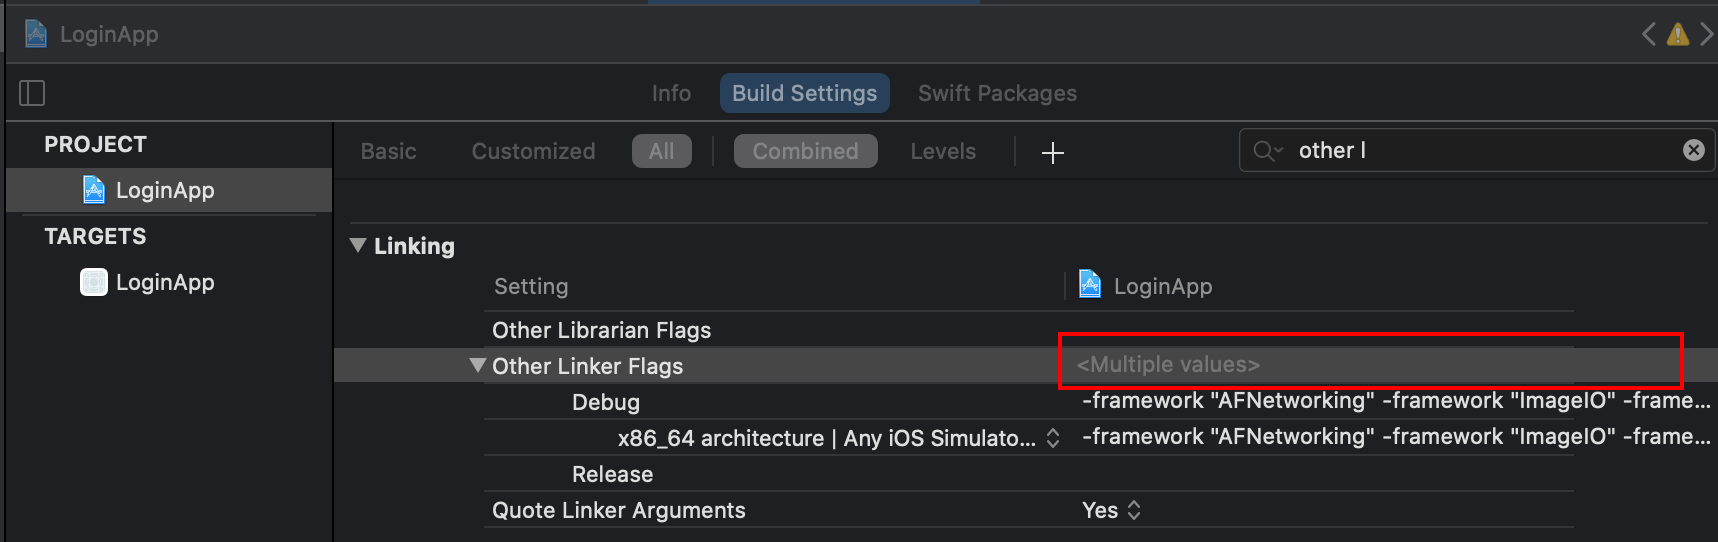This screenshot has height=542, width=1718.
Task: Open the x86_64 architecture condition popup
Action: pyautogui.click(x=1052, y=438)
